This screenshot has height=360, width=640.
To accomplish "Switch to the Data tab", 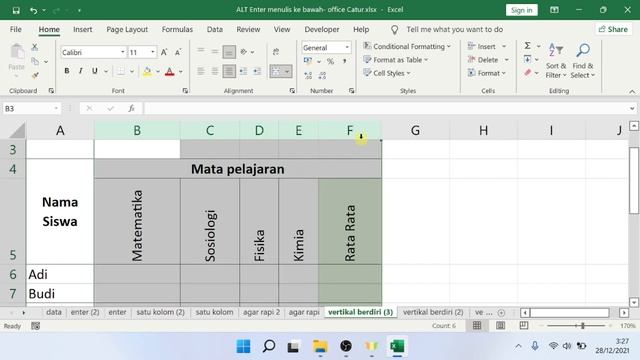I will [215, 29].
